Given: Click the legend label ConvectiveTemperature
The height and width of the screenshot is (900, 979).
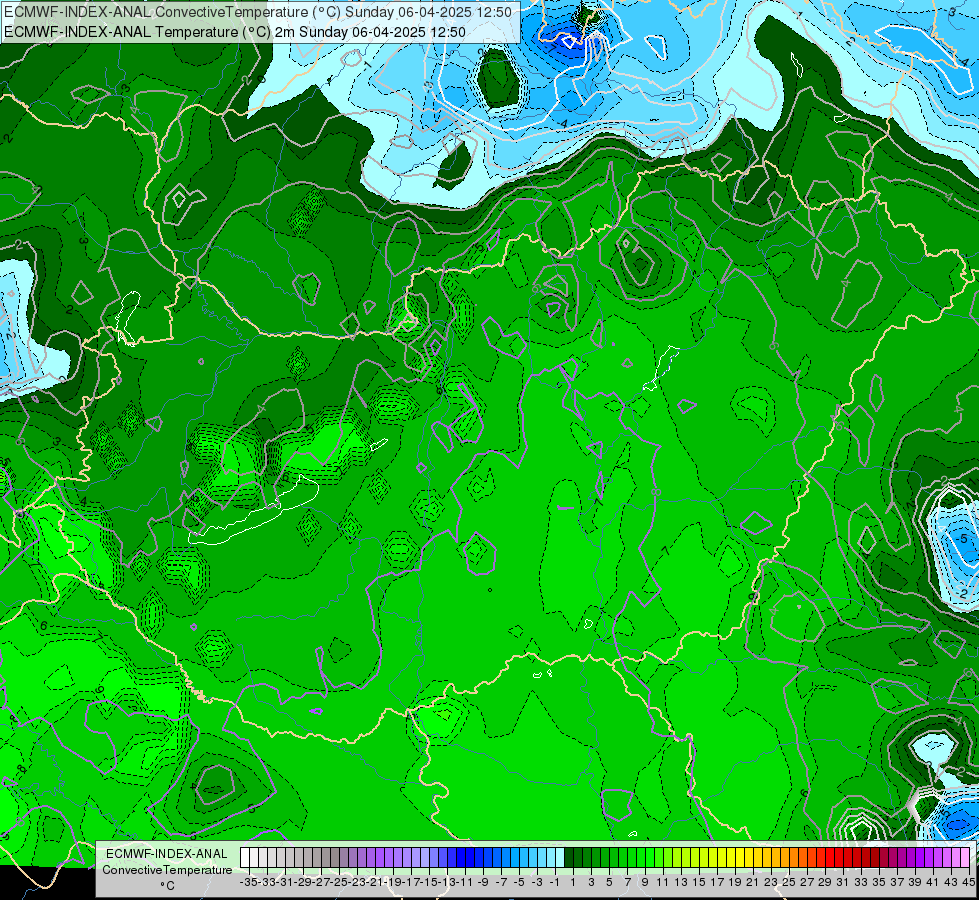Looking at the screenshot, I should 167,869.
